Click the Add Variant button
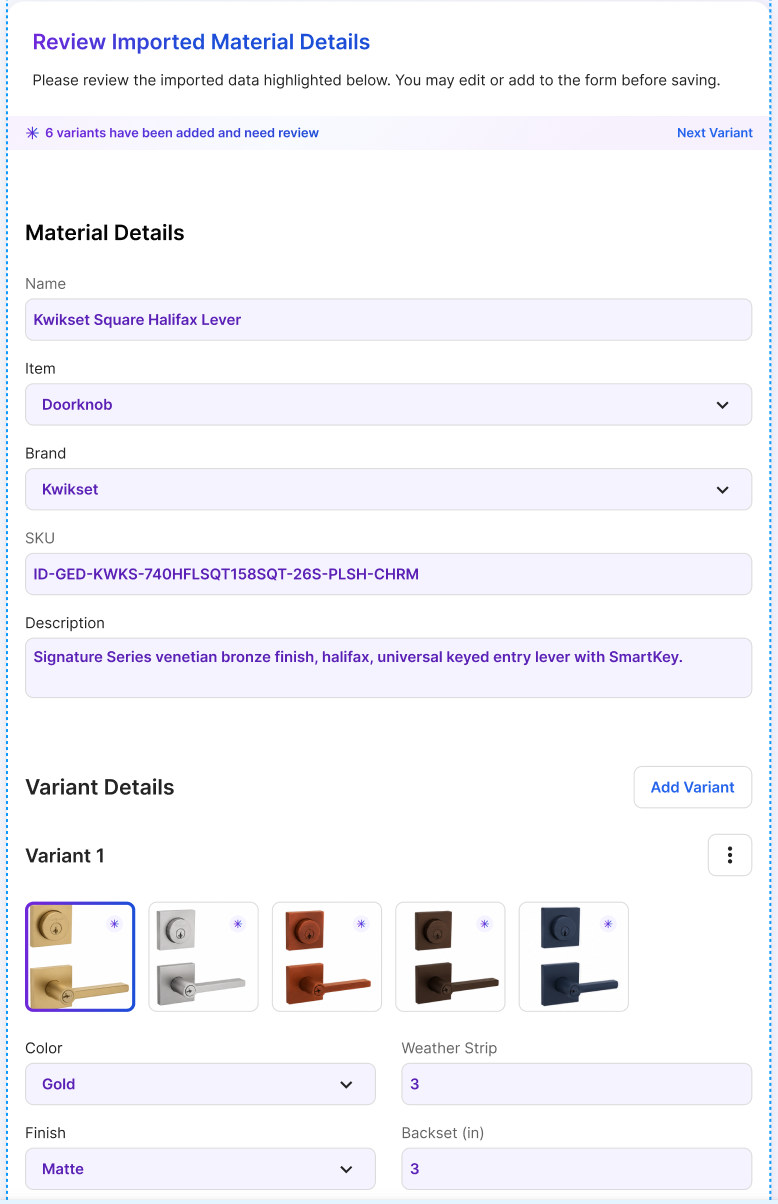The width and height of the screenshot is (778, 1204). point(693,787)
